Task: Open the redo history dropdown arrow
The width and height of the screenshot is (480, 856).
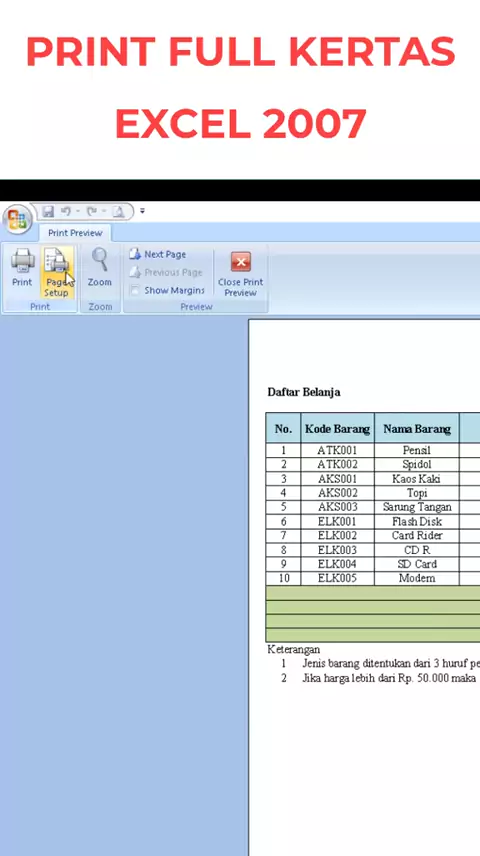Action: pos(103,211)
